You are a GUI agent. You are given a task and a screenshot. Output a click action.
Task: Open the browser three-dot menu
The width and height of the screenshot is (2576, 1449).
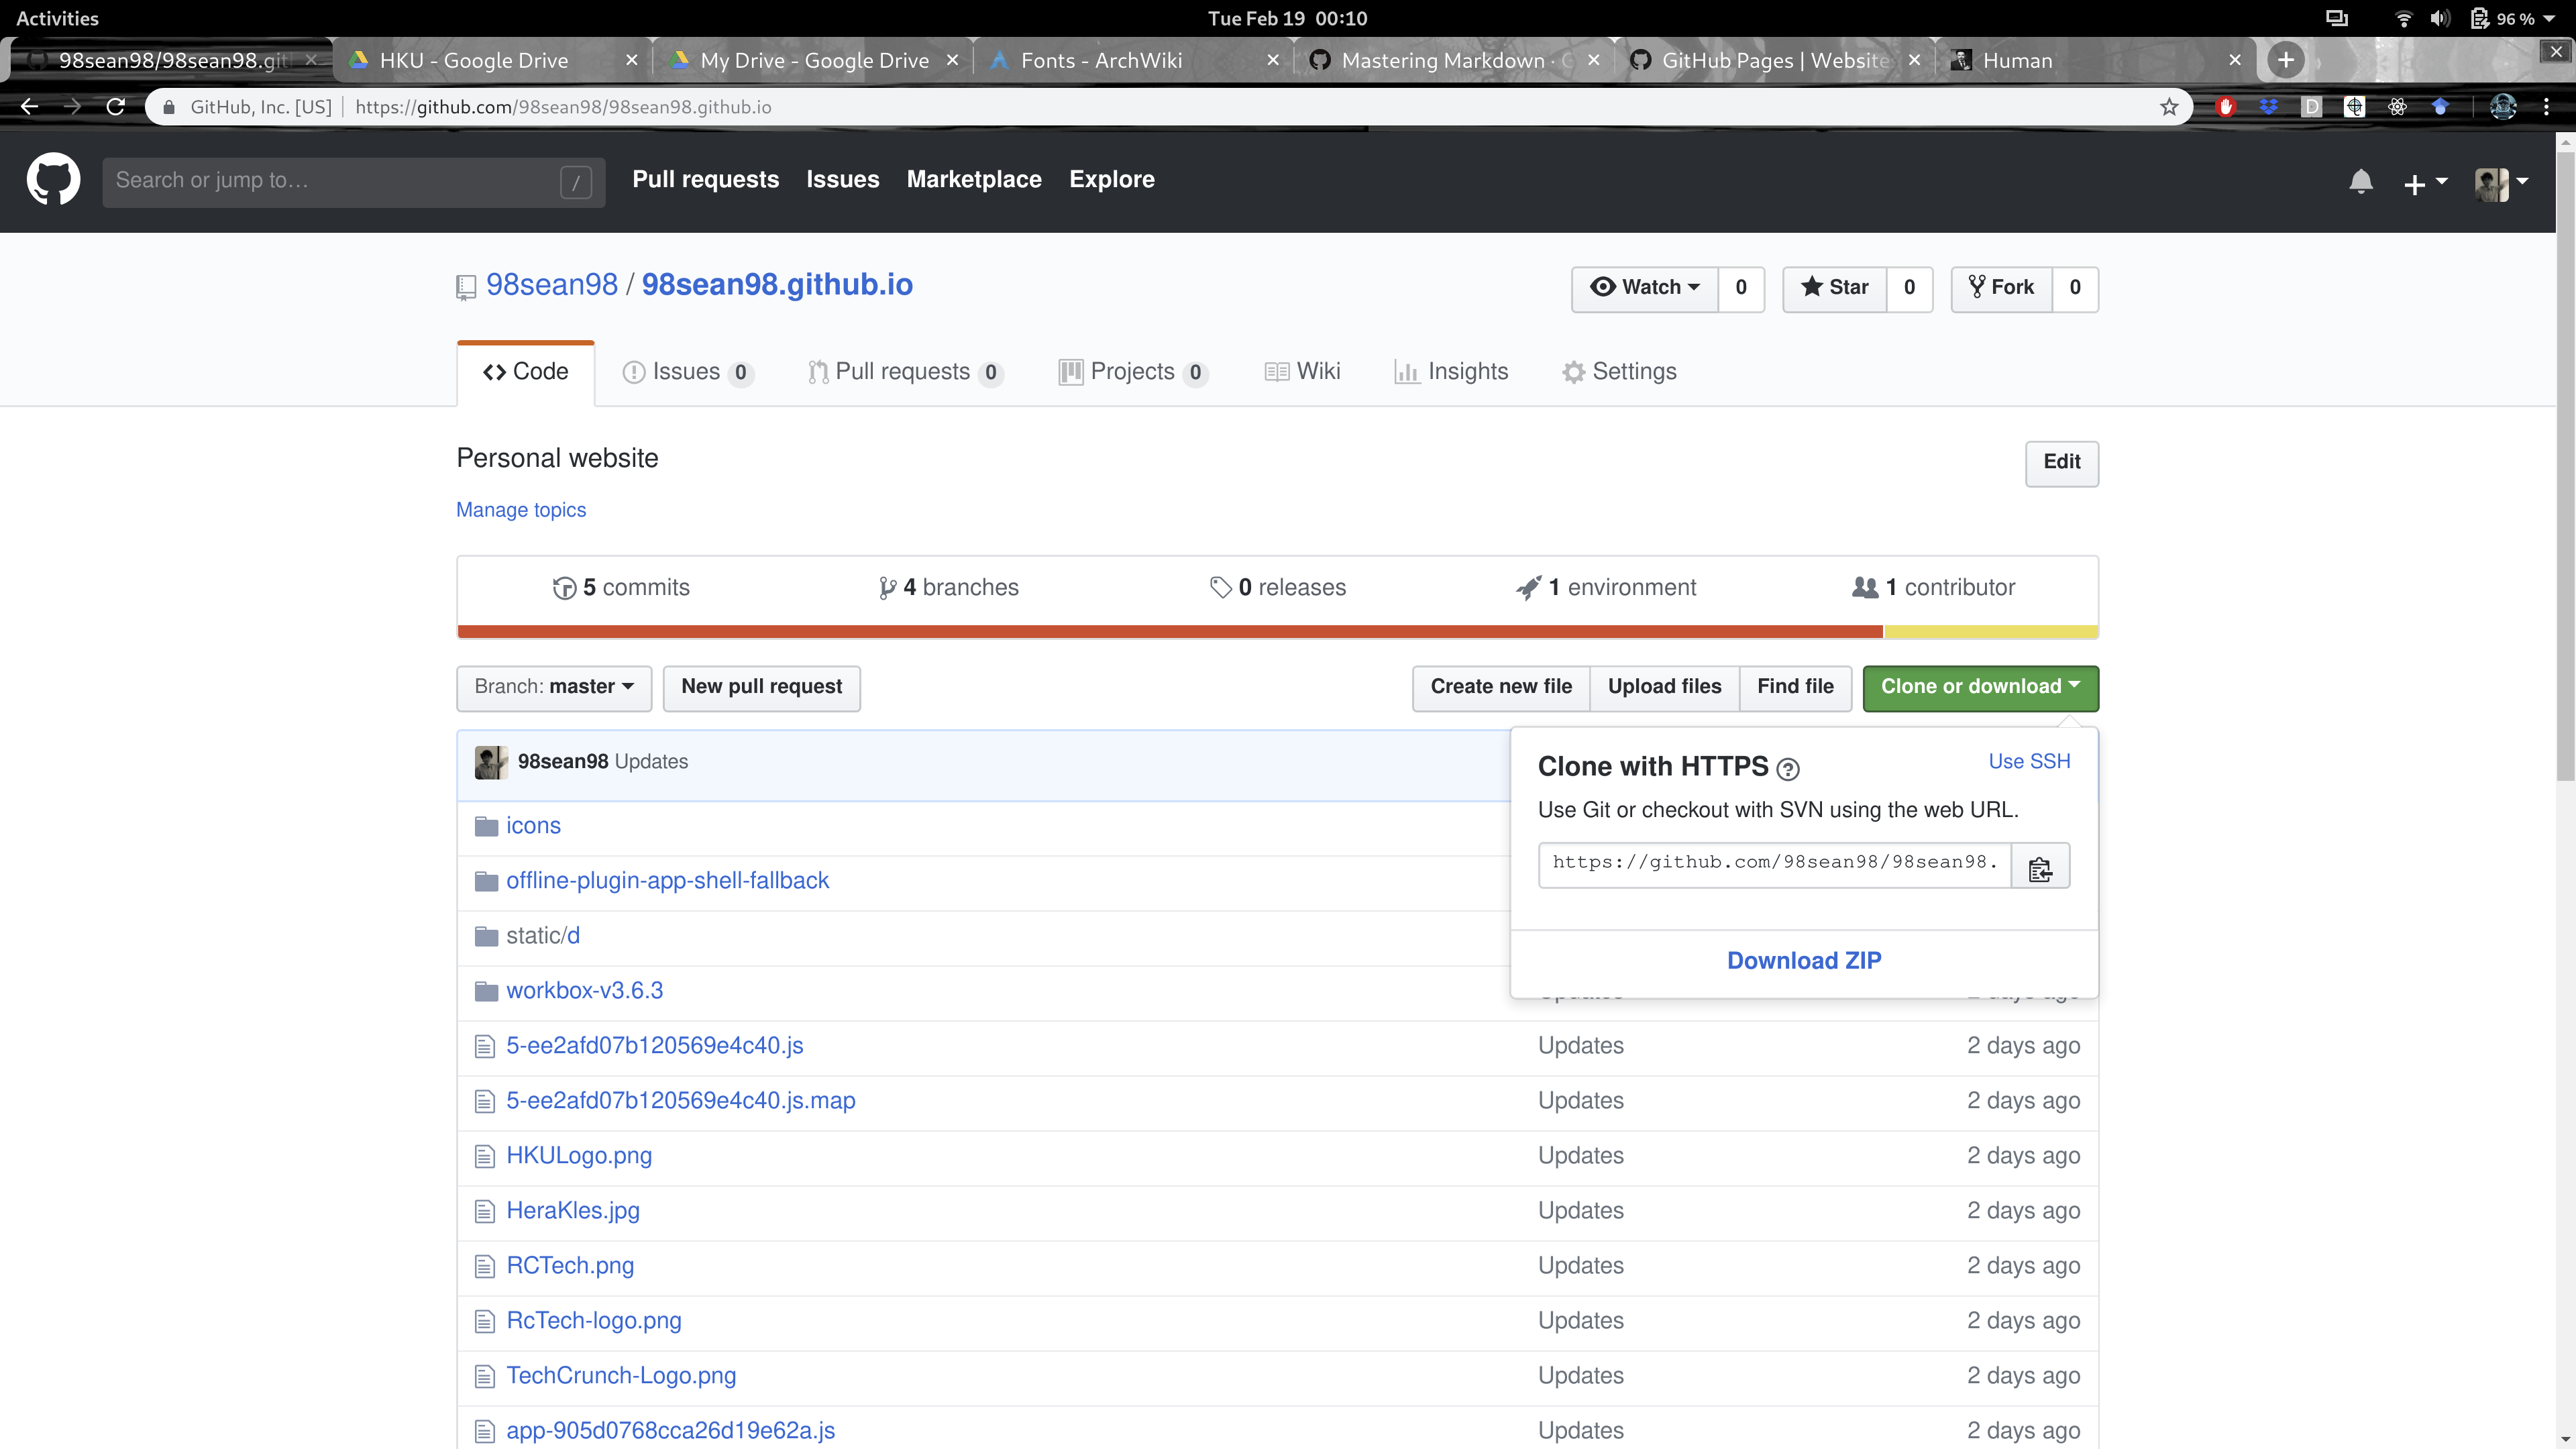2546,107
